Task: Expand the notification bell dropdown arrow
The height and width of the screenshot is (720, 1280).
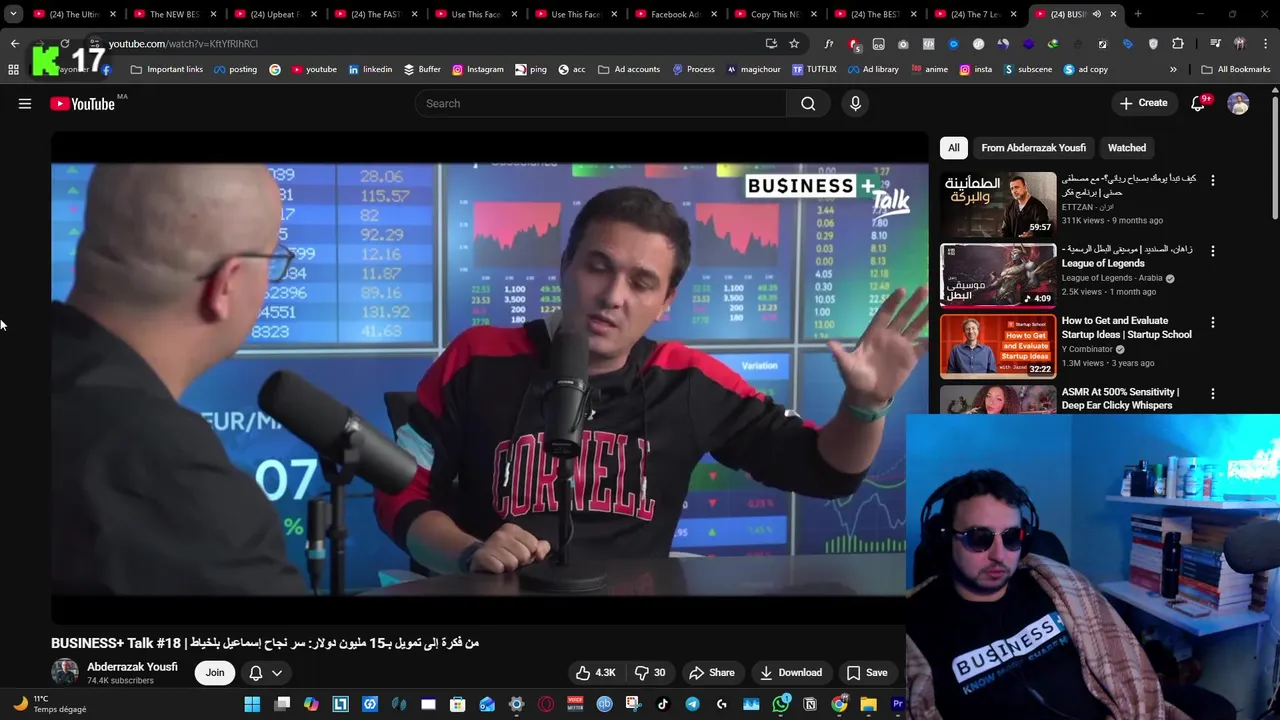Action: coord(277,673)
